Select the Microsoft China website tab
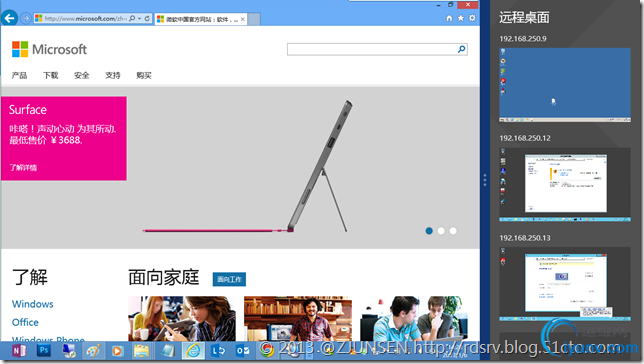Viewport: 644px width, 364px height. pos(201,19)
